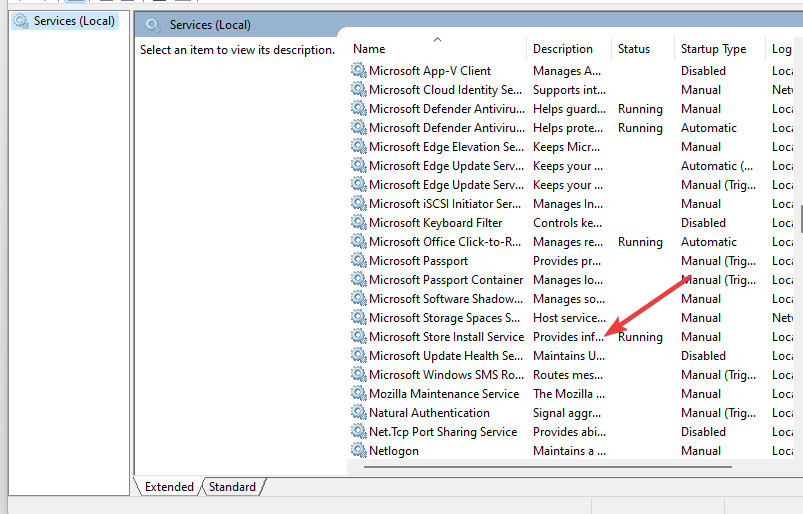This screenshot has width=803, height=514.
Task: Sort by the Log On column header
Action: (784, 49)
